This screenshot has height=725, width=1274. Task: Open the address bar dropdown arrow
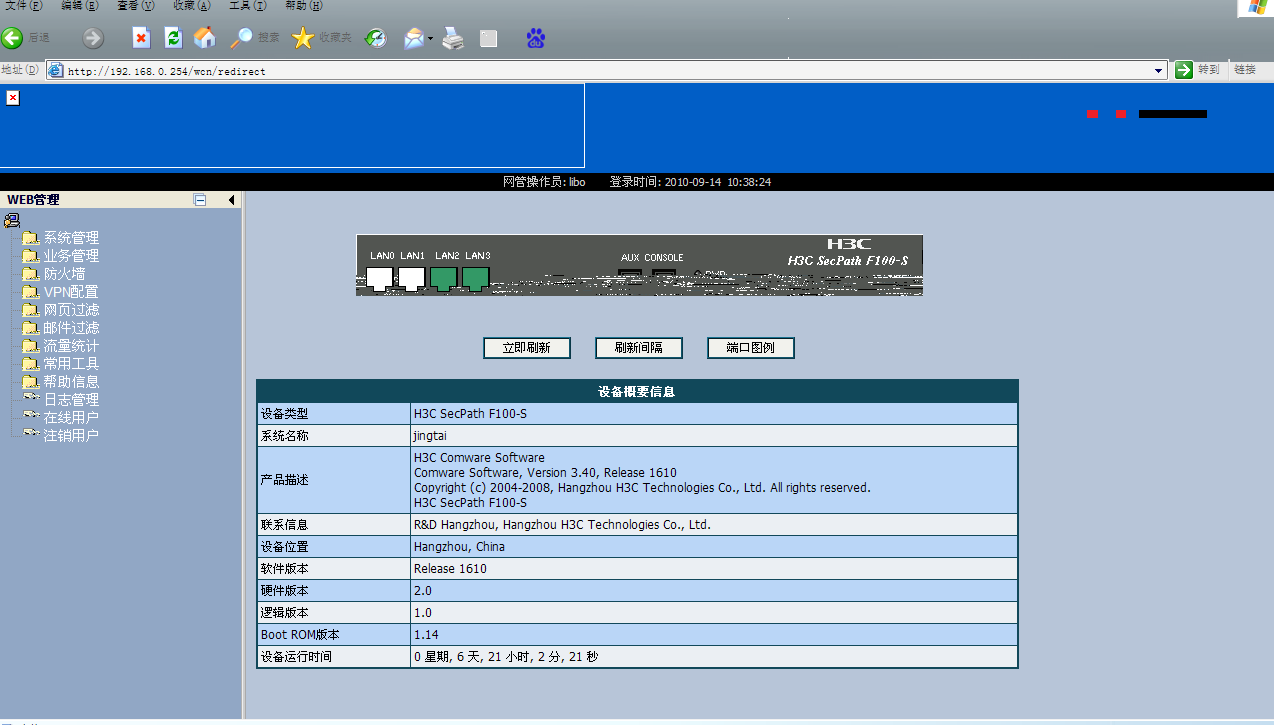(1159, 71)
